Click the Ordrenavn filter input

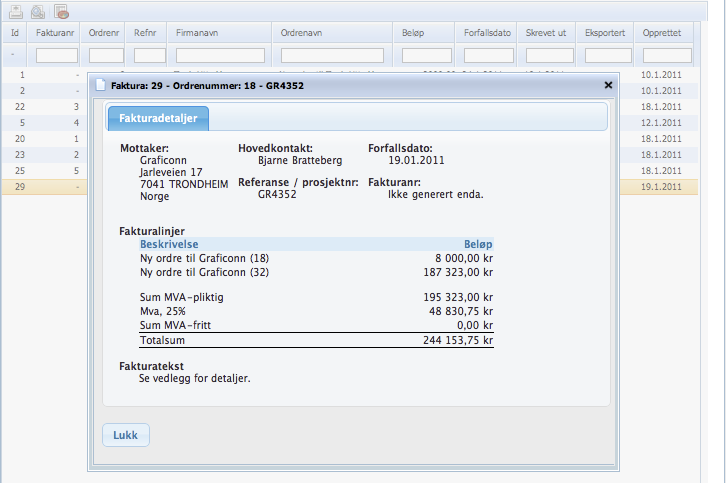point(332,55)
